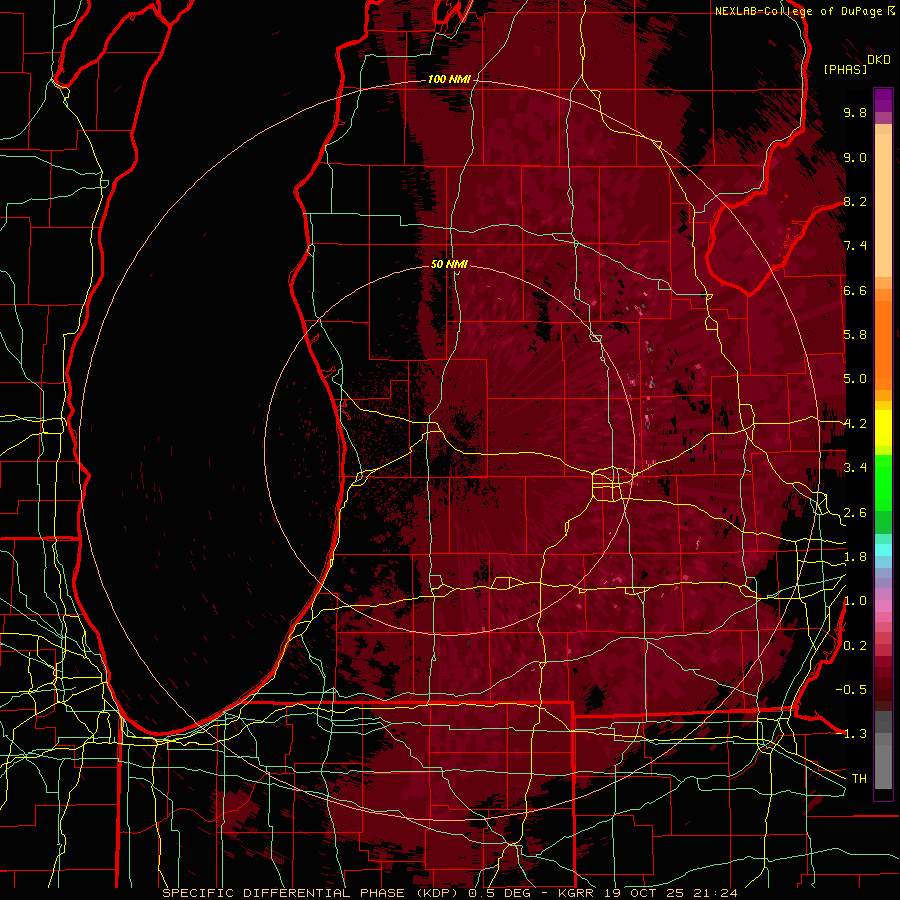Click the purple top segment of color bar
The width and height of the screenshot is (900, 900).
pos(883,100)
